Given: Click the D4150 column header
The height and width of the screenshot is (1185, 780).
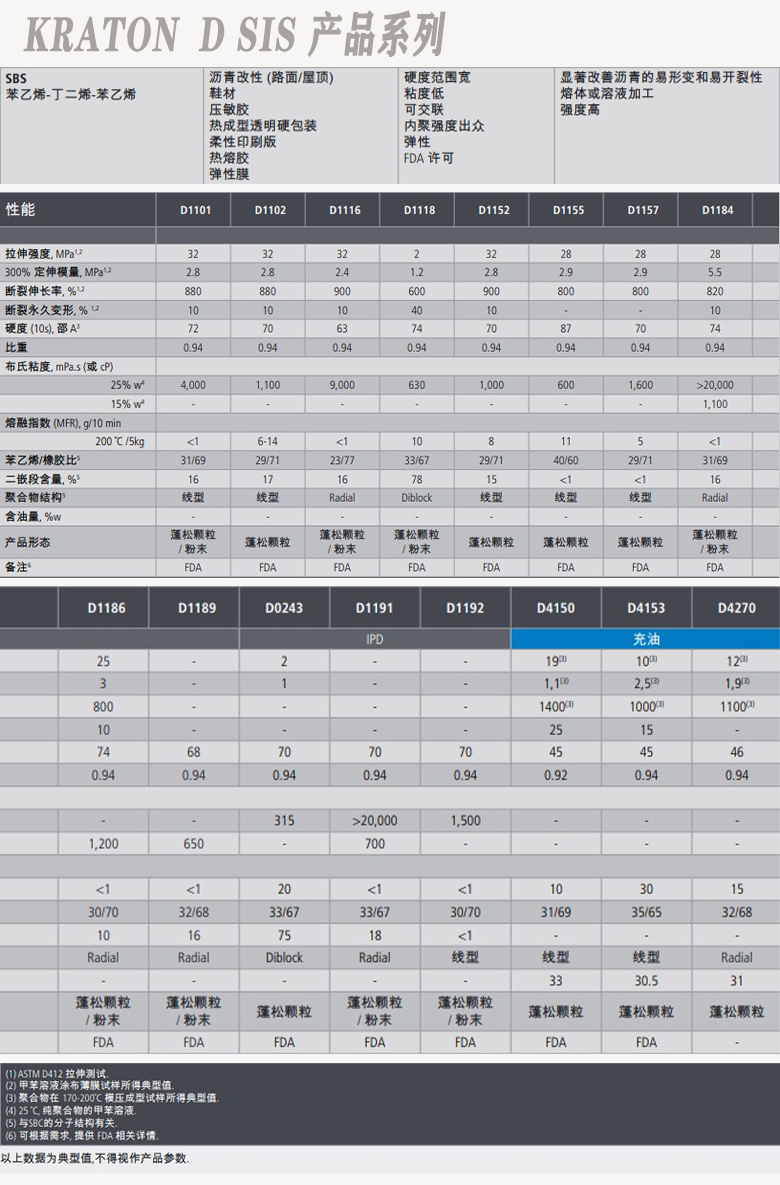Looking at the screenshot, I should (x=556, y=608).
